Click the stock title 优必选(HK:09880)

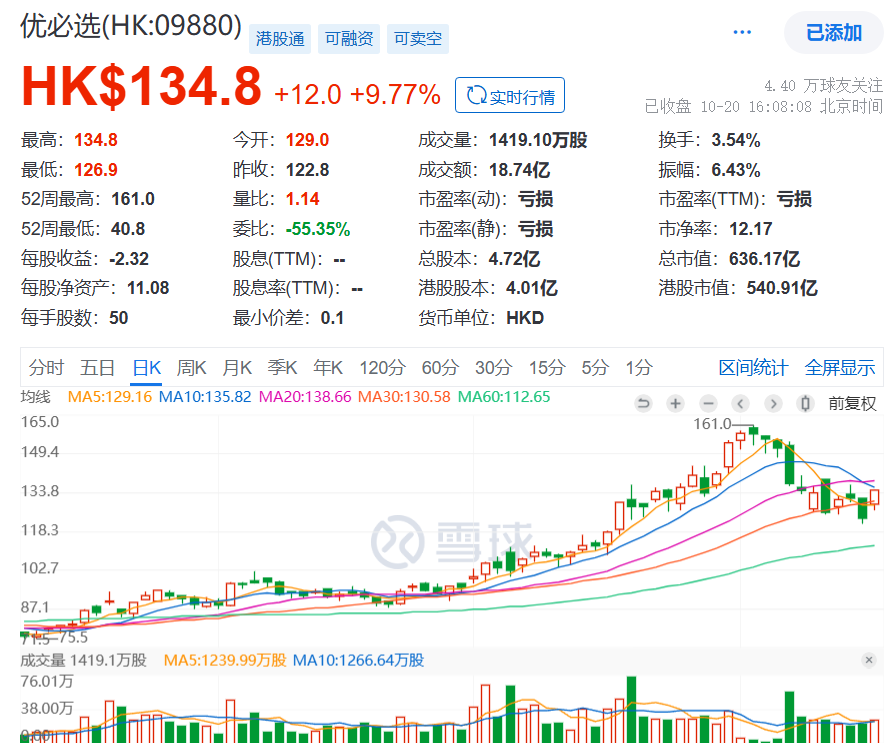click(131, 26)
